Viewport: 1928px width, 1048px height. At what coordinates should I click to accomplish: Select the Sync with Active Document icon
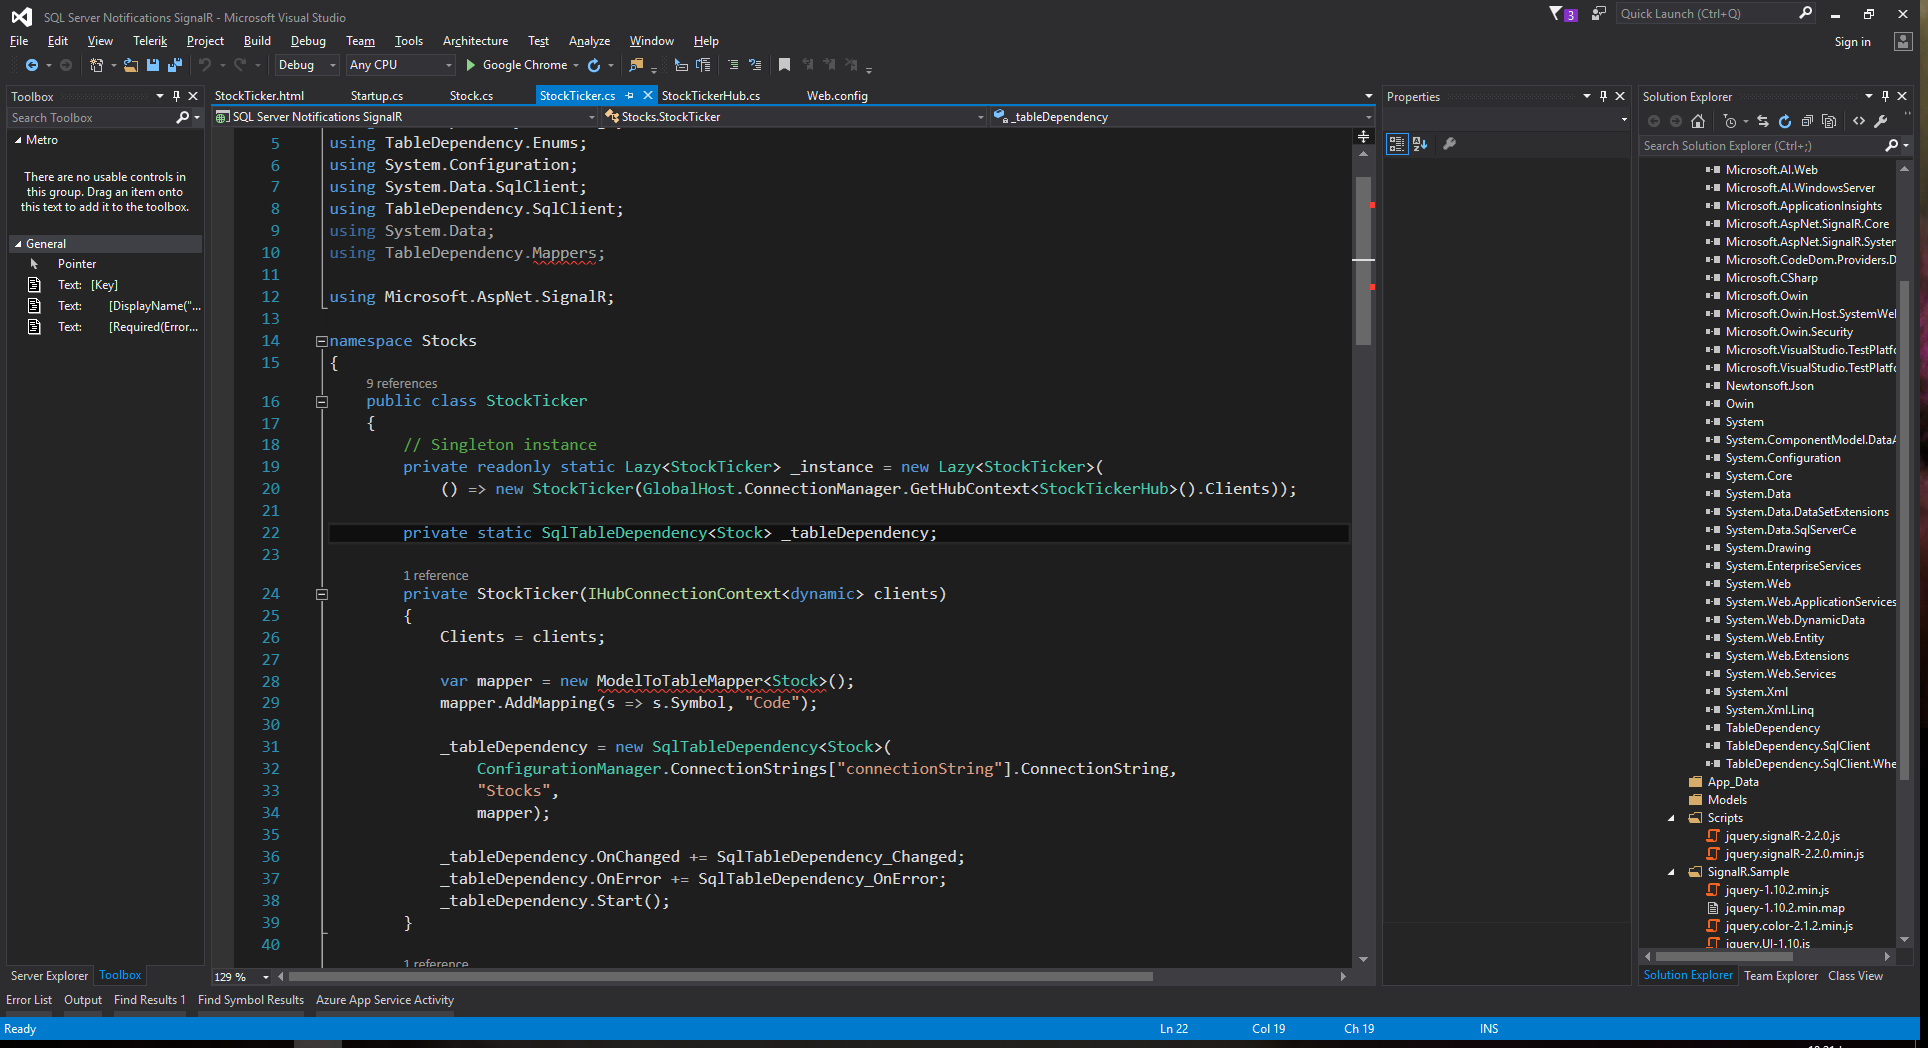tap(1762, 120)
